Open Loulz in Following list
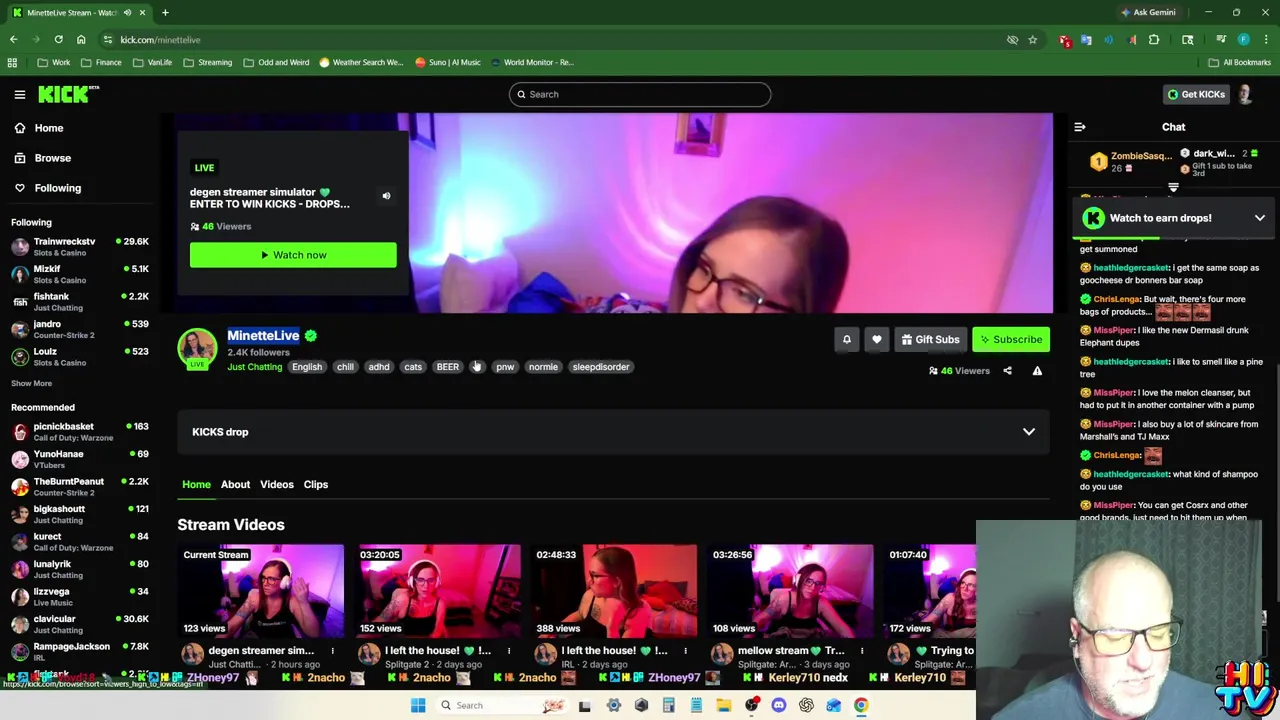Image resolution: width=1280 pixels, height=720 pixels. 80,356
